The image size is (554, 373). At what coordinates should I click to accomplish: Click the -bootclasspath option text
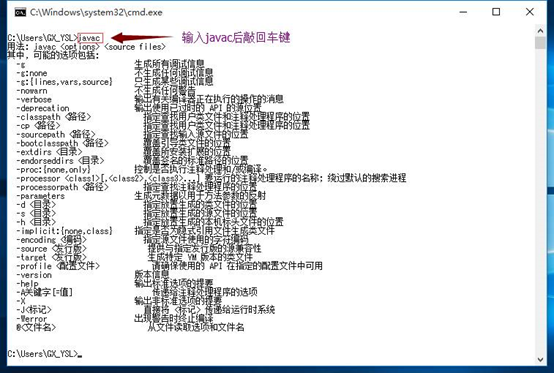(62, 143)
